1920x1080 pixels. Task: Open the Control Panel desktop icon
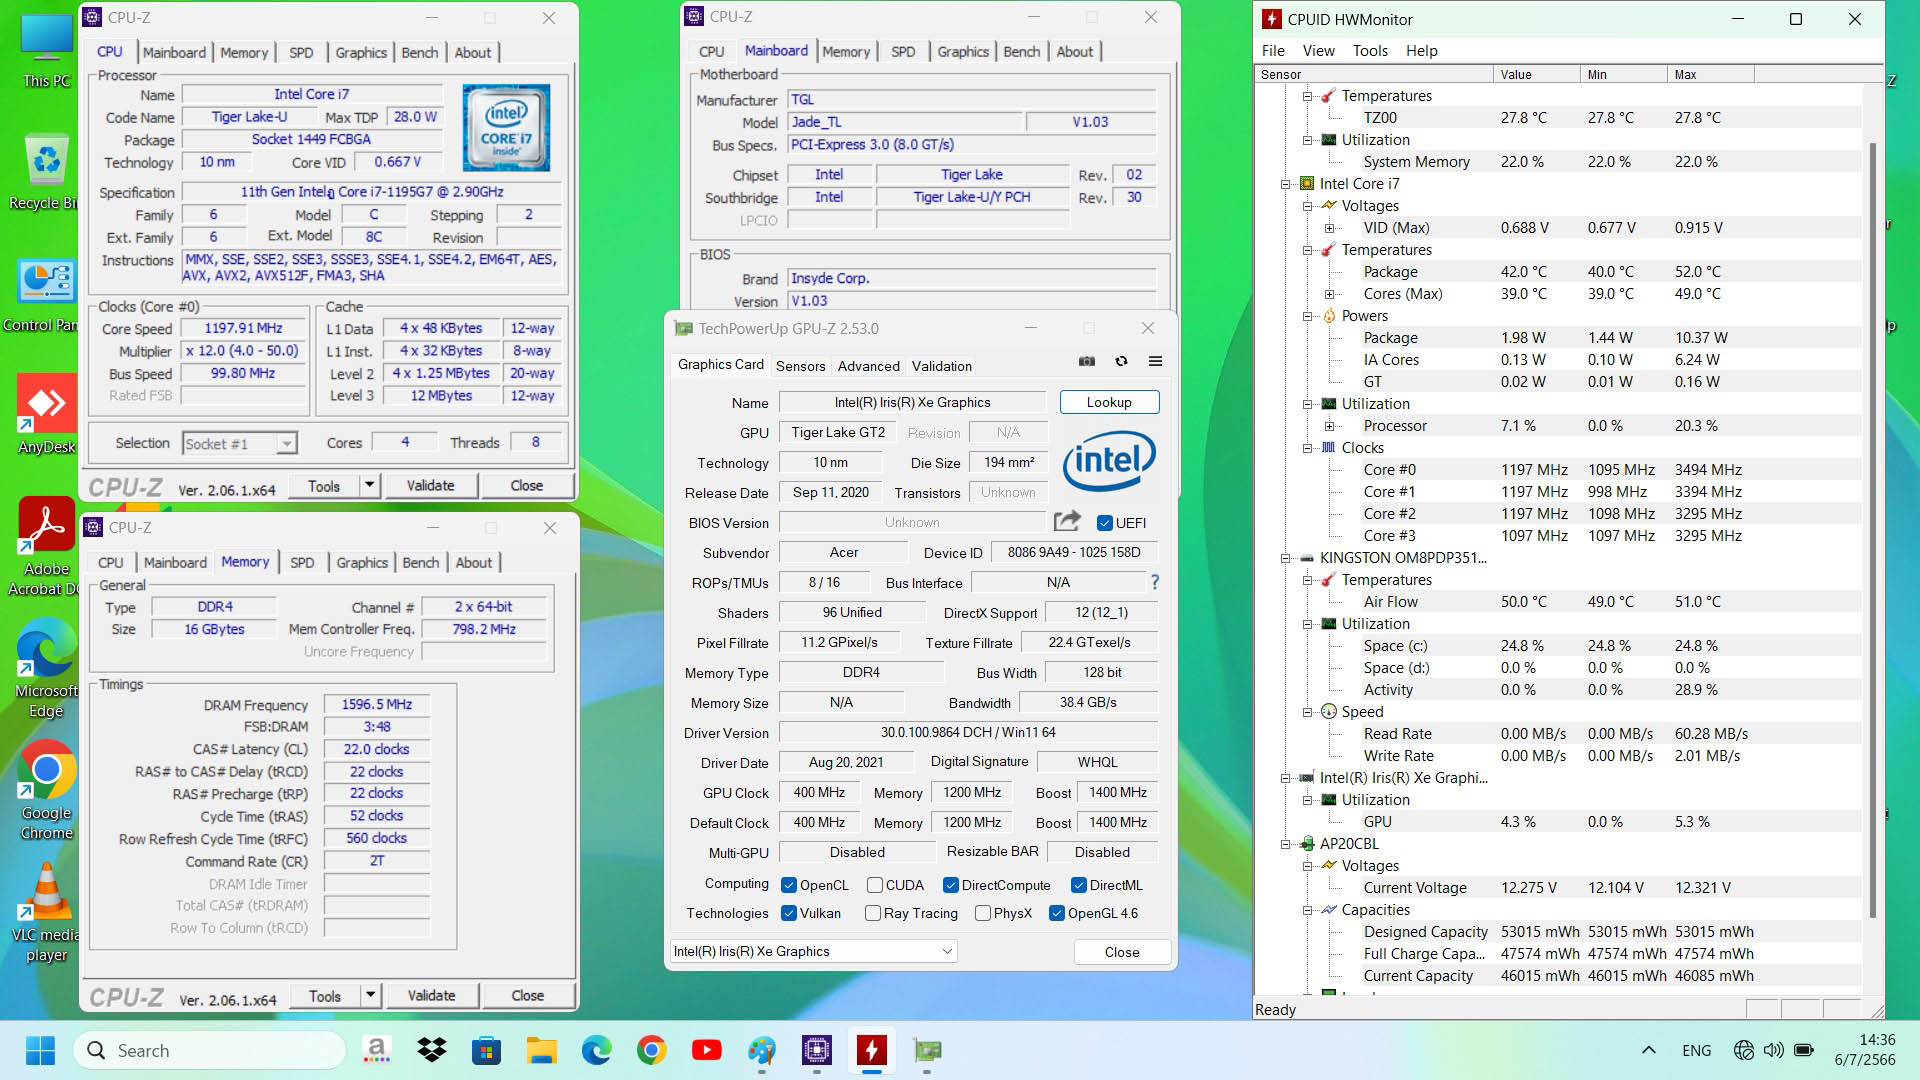(44, 295)
